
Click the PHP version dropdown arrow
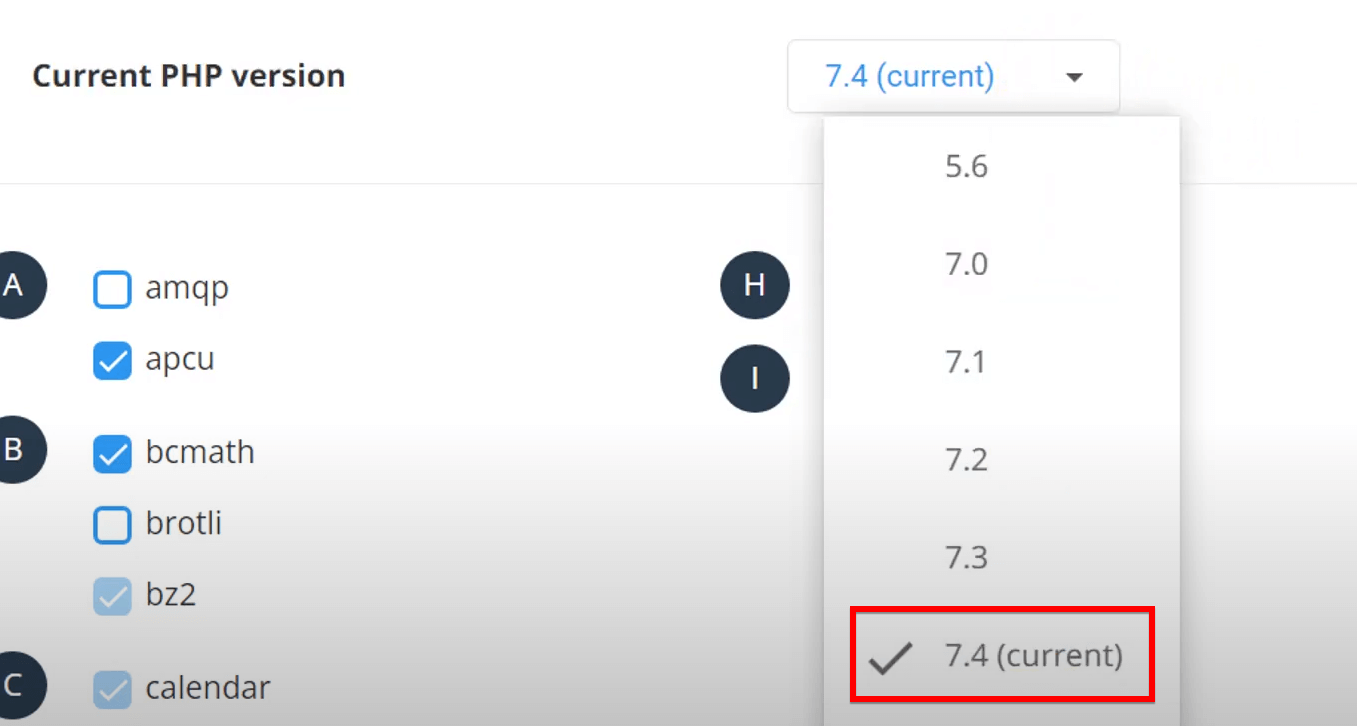click(1075, 77)
